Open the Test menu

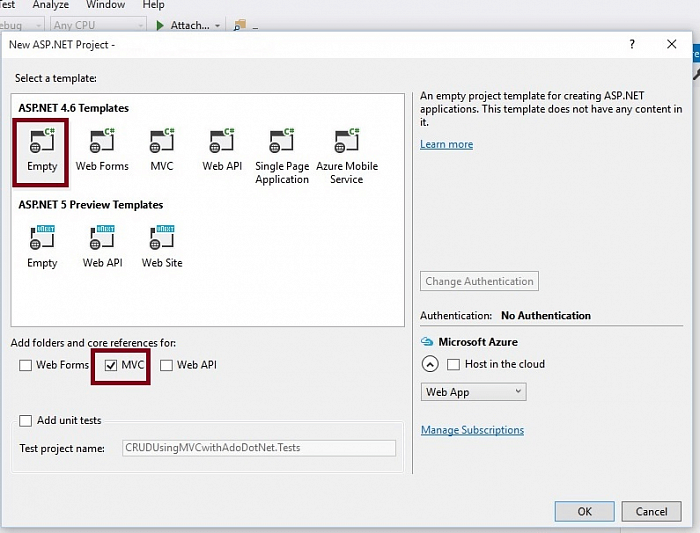(x=8, y=5)
